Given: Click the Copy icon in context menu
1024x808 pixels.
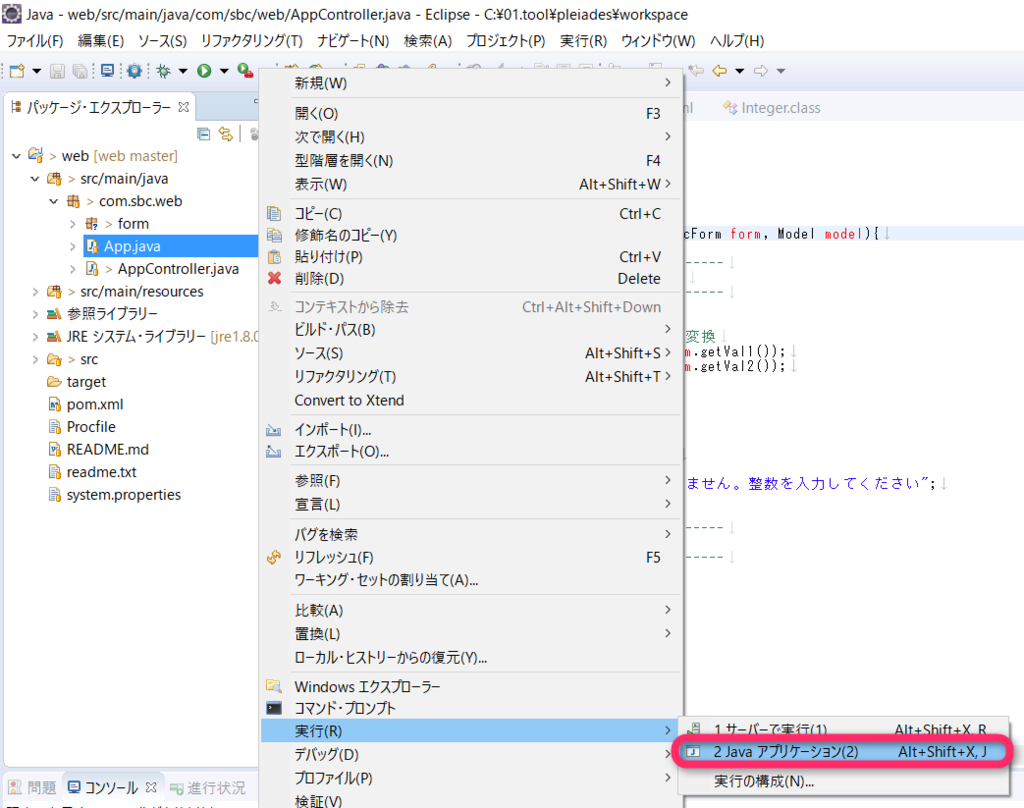Looking at the screenshot, I should click(x=274, y=214).
